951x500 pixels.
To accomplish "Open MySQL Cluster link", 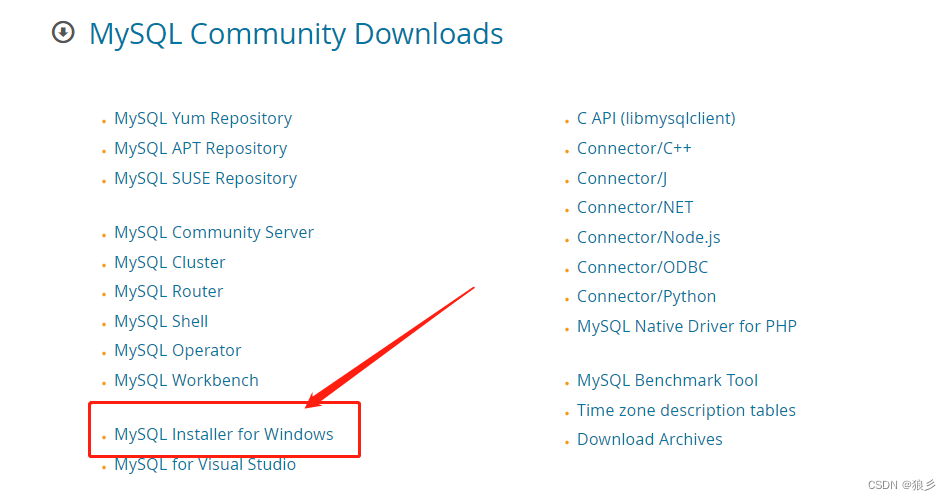I will click(x=170, y=262).
